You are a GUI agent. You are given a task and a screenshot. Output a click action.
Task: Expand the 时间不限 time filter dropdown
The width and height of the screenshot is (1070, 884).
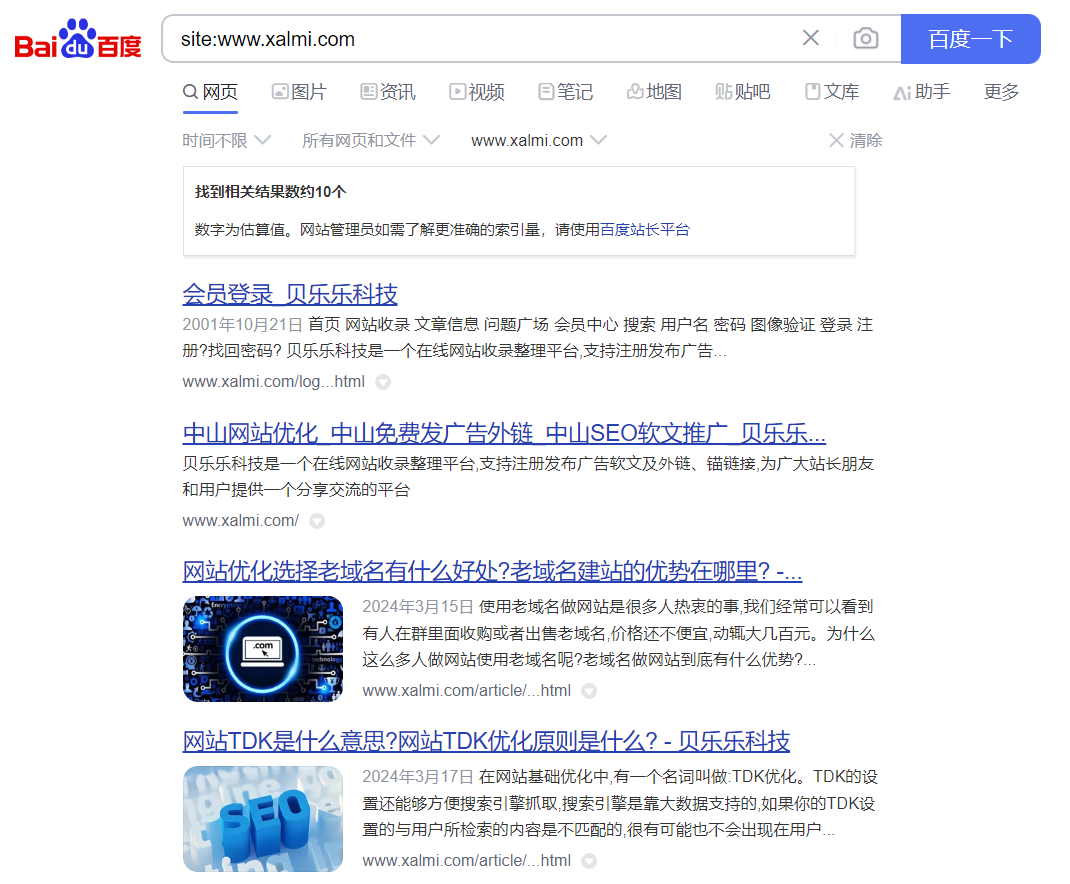(x=227, y=141)
